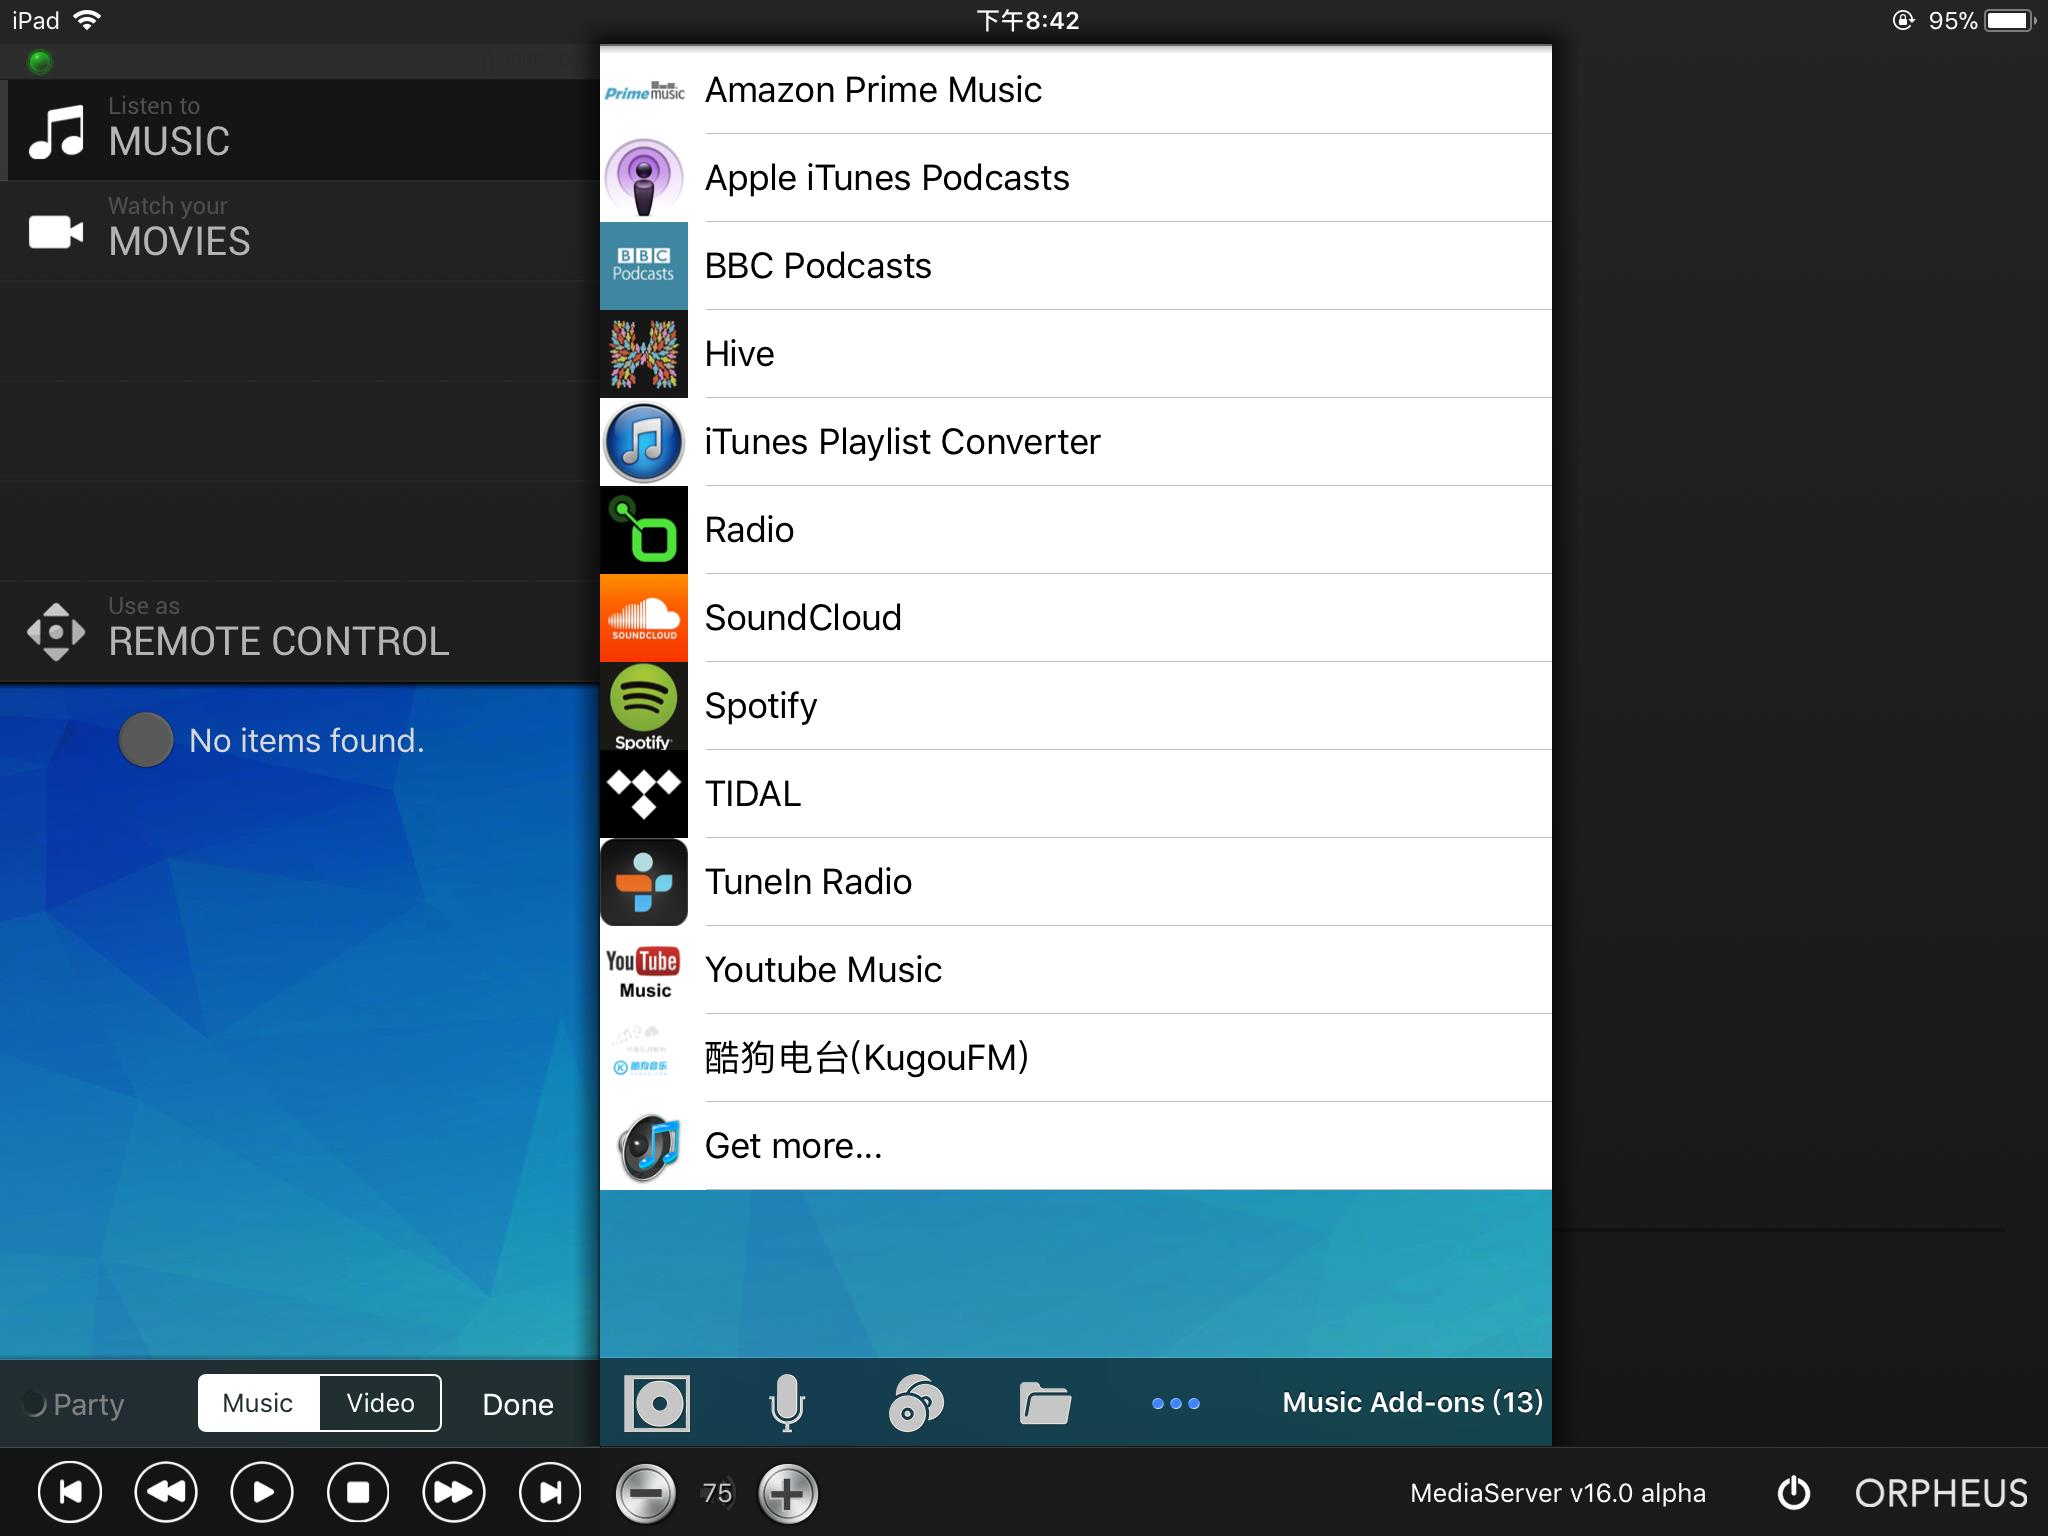Tap Get more... label
The image size is (2048, 1536).
(793, 1146)
